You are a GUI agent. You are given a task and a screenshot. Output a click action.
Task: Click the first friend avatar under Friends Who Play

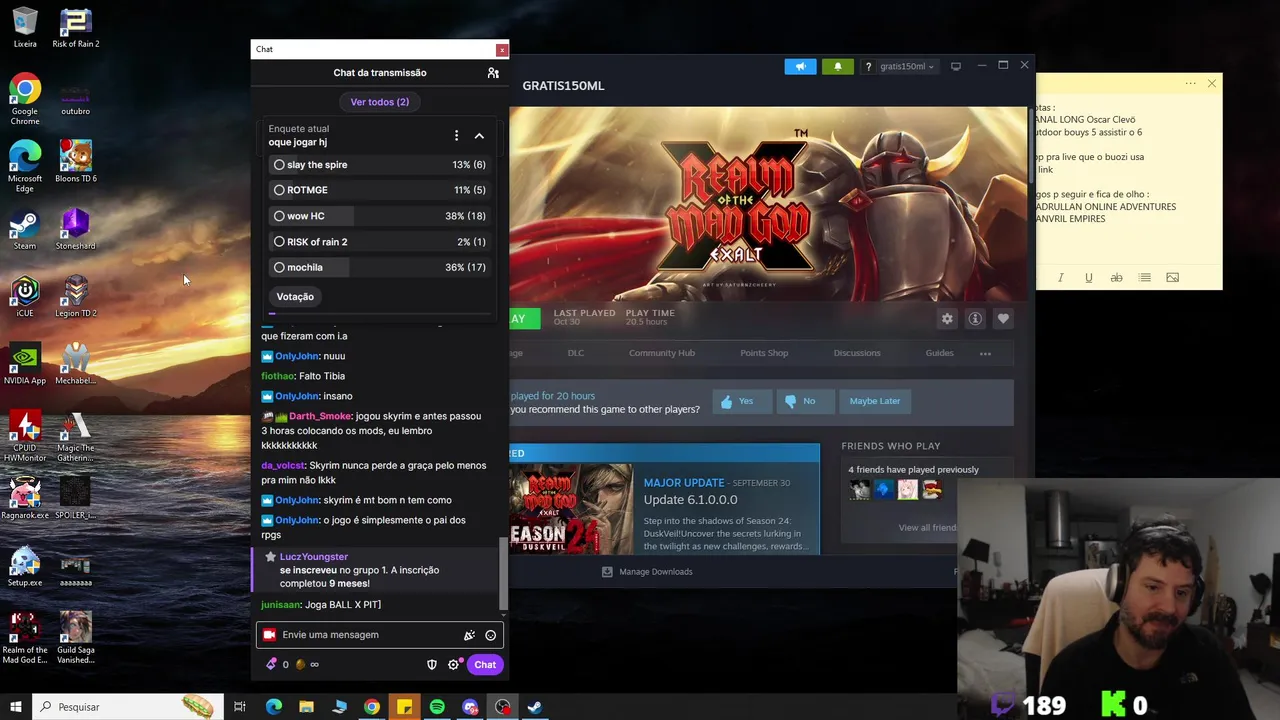click(860, 490)
